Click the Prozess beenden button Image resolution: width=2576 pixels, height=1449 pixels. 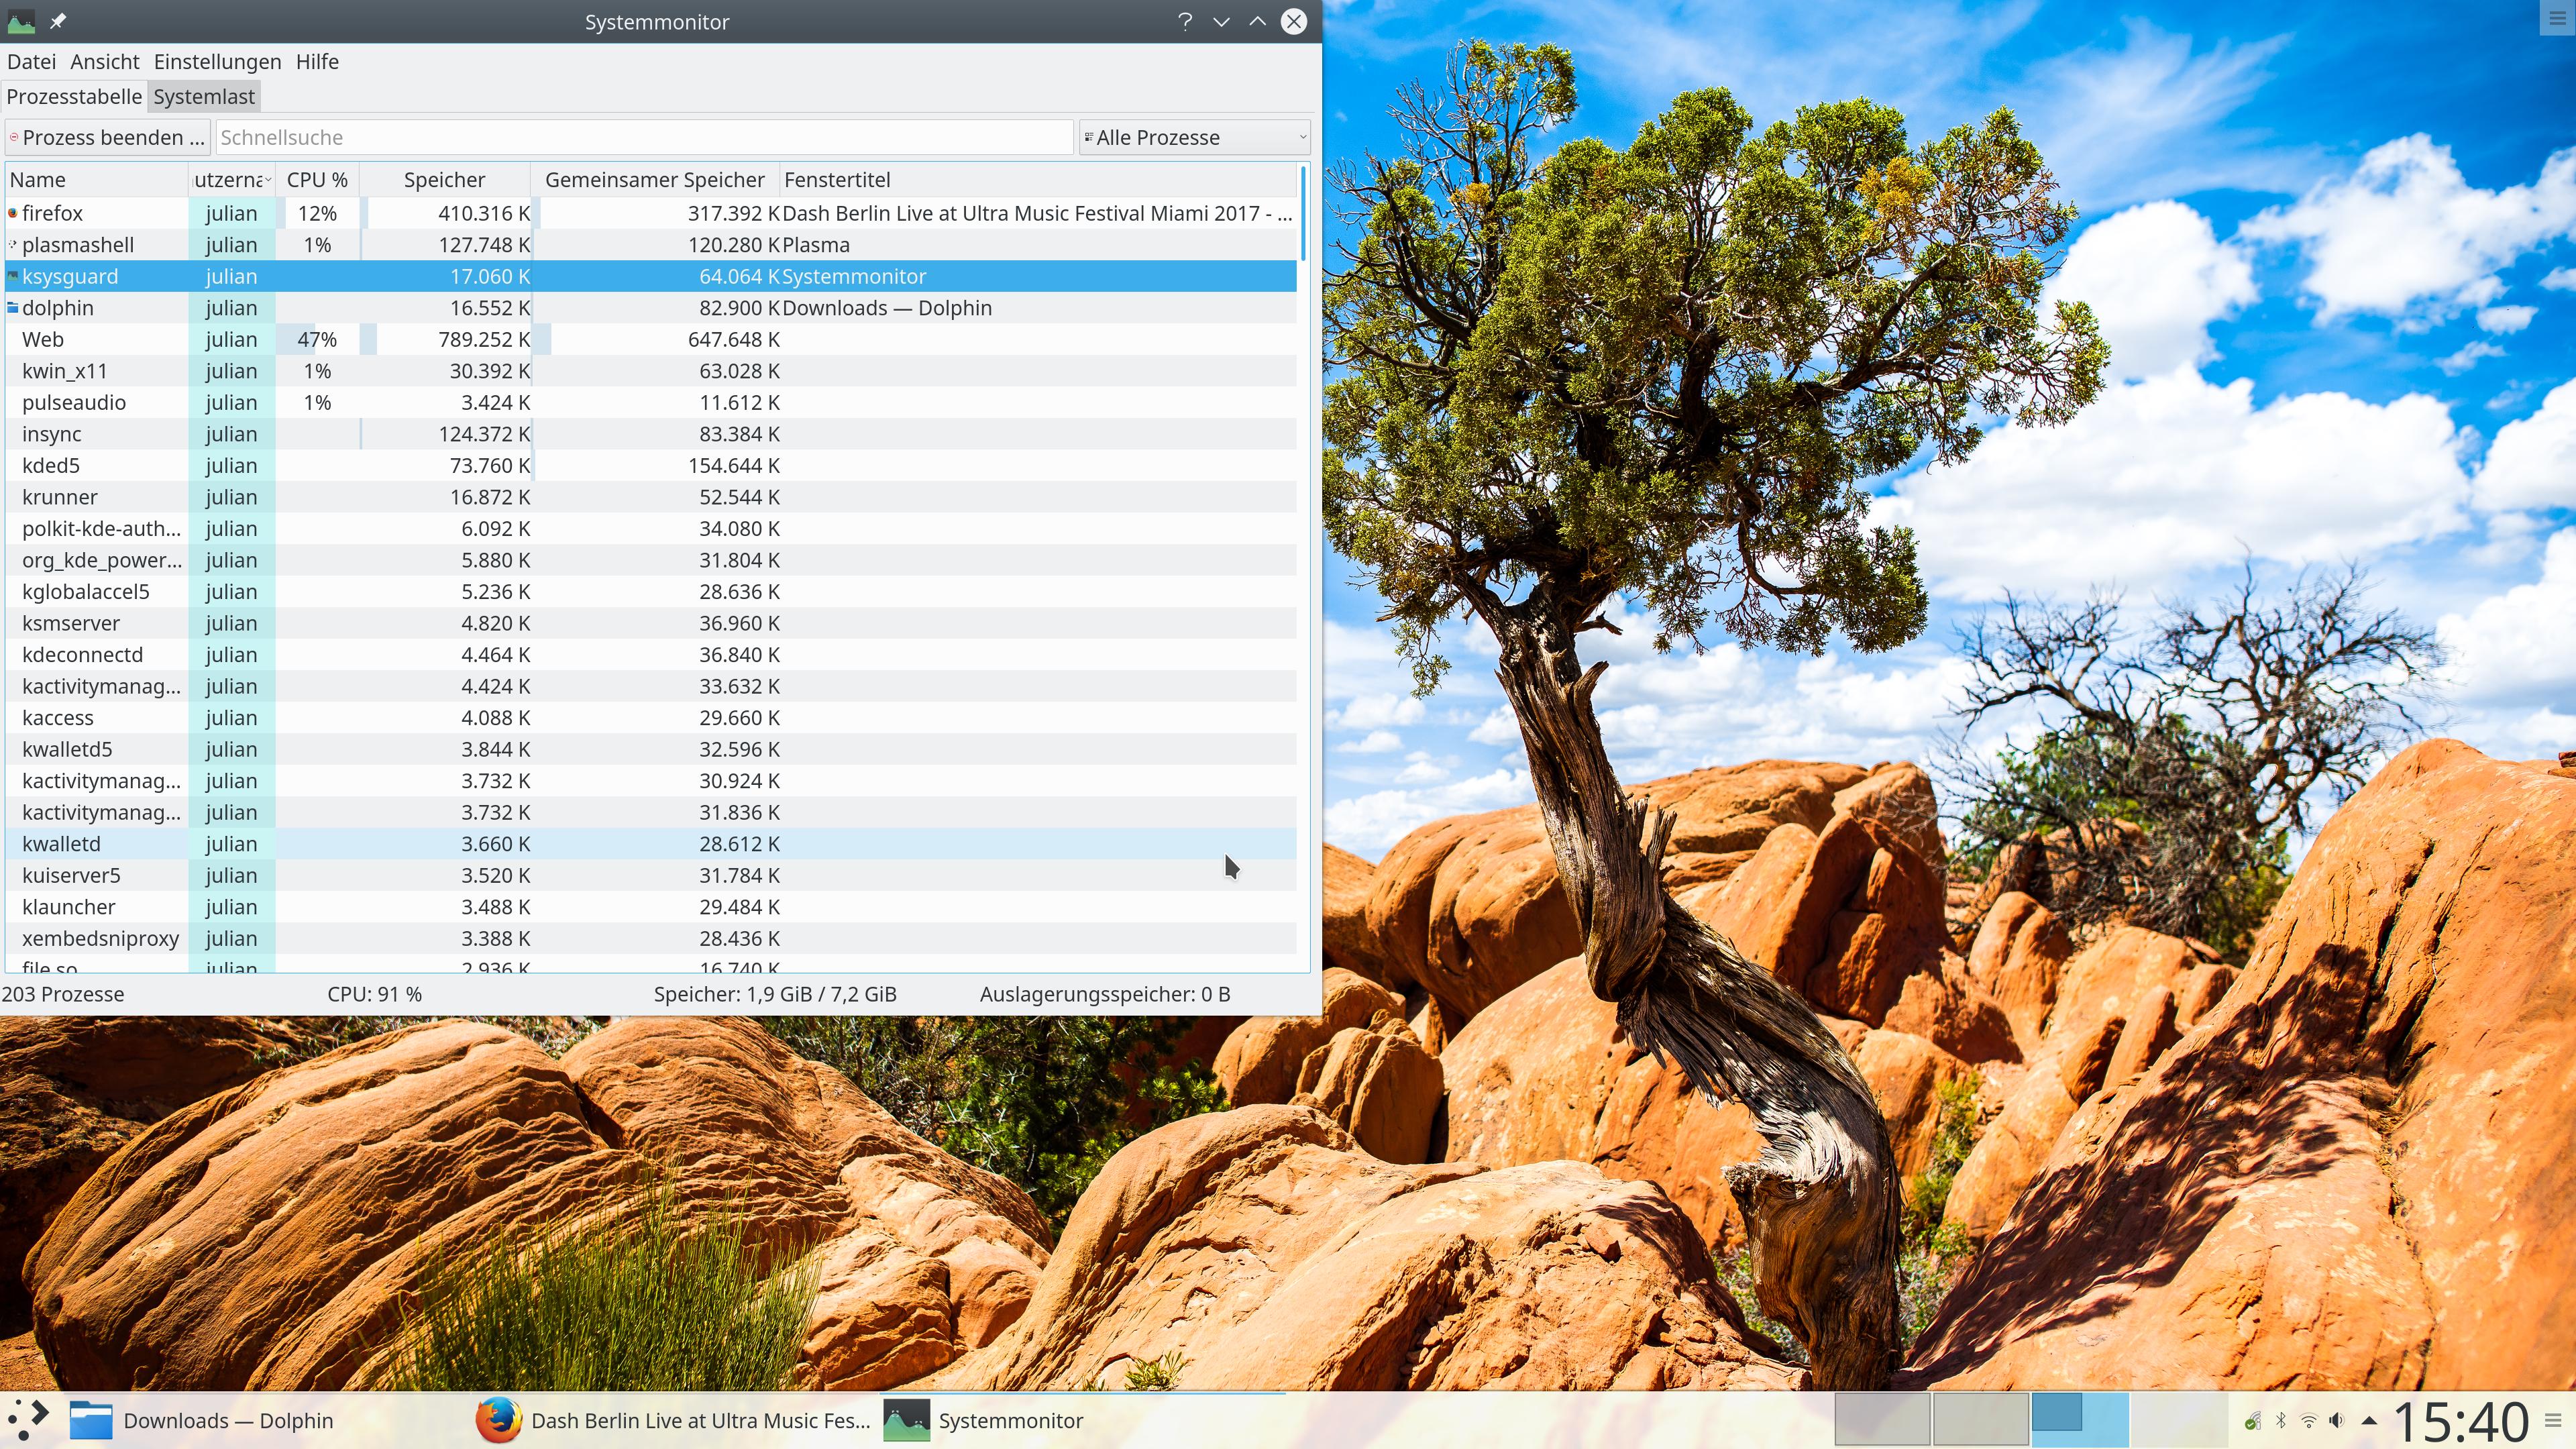point(107,137)
